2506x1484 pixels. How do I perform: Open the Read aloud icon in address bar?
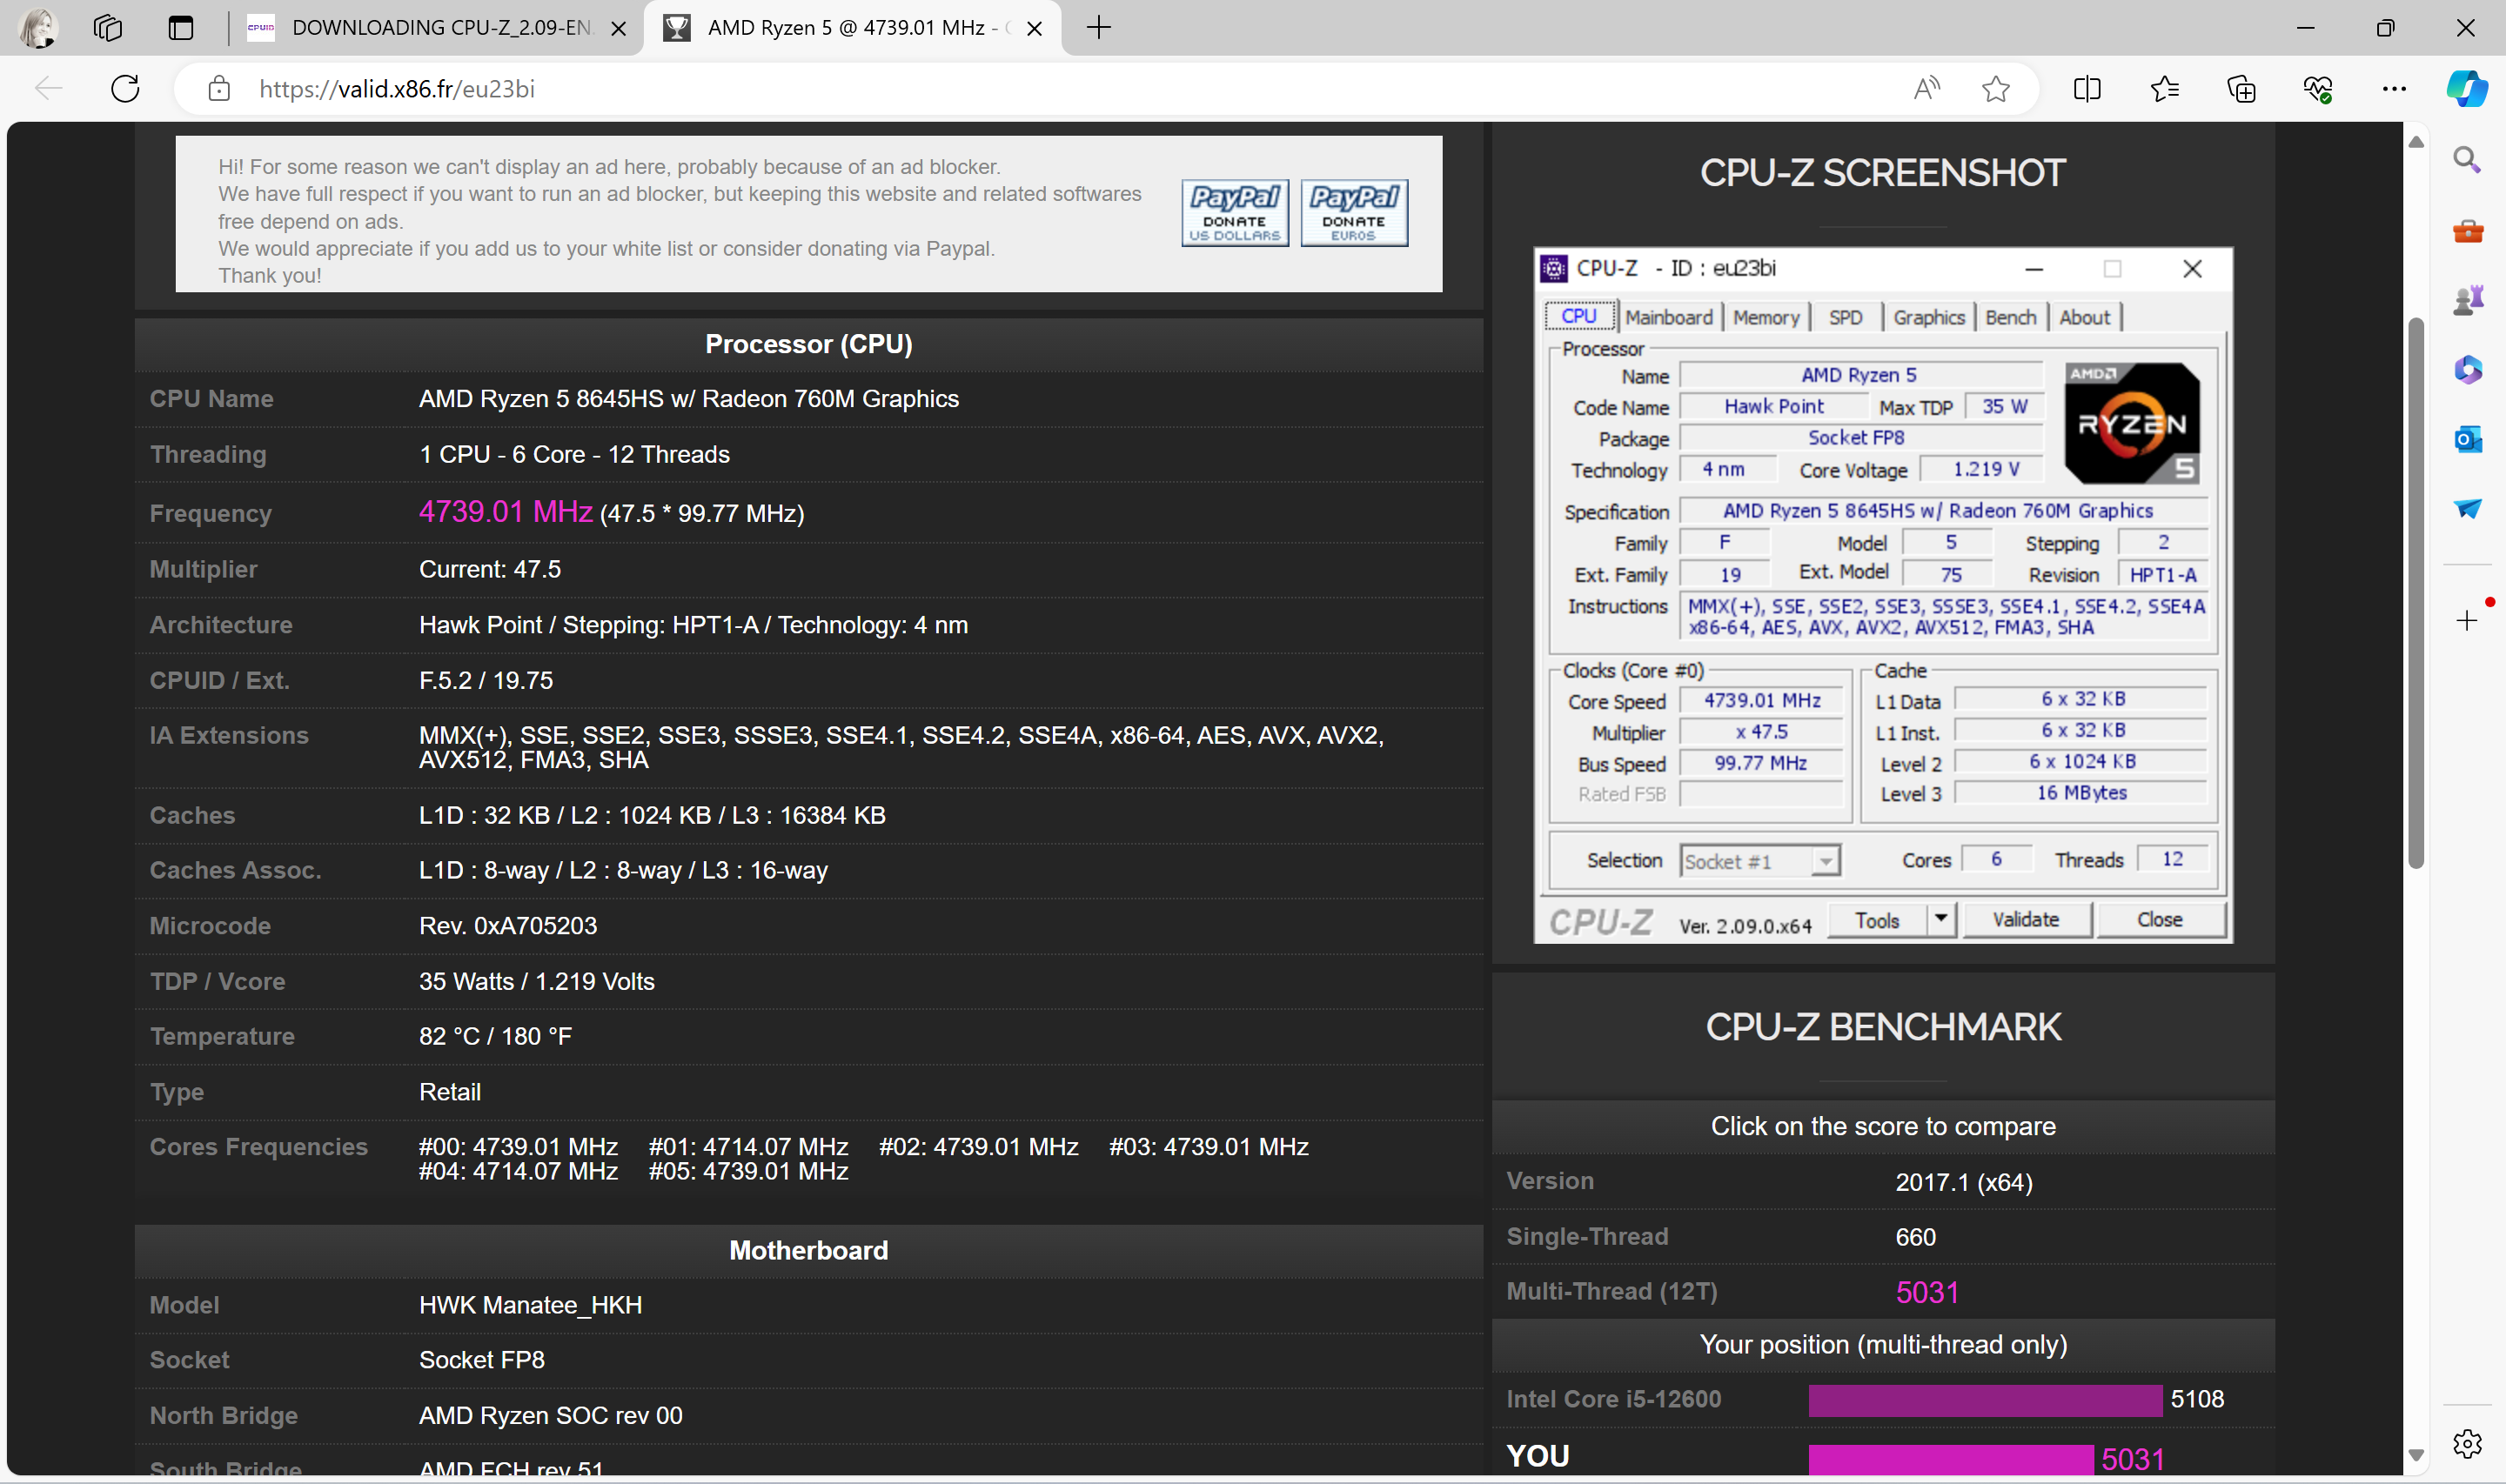(x=1926, y=89)
